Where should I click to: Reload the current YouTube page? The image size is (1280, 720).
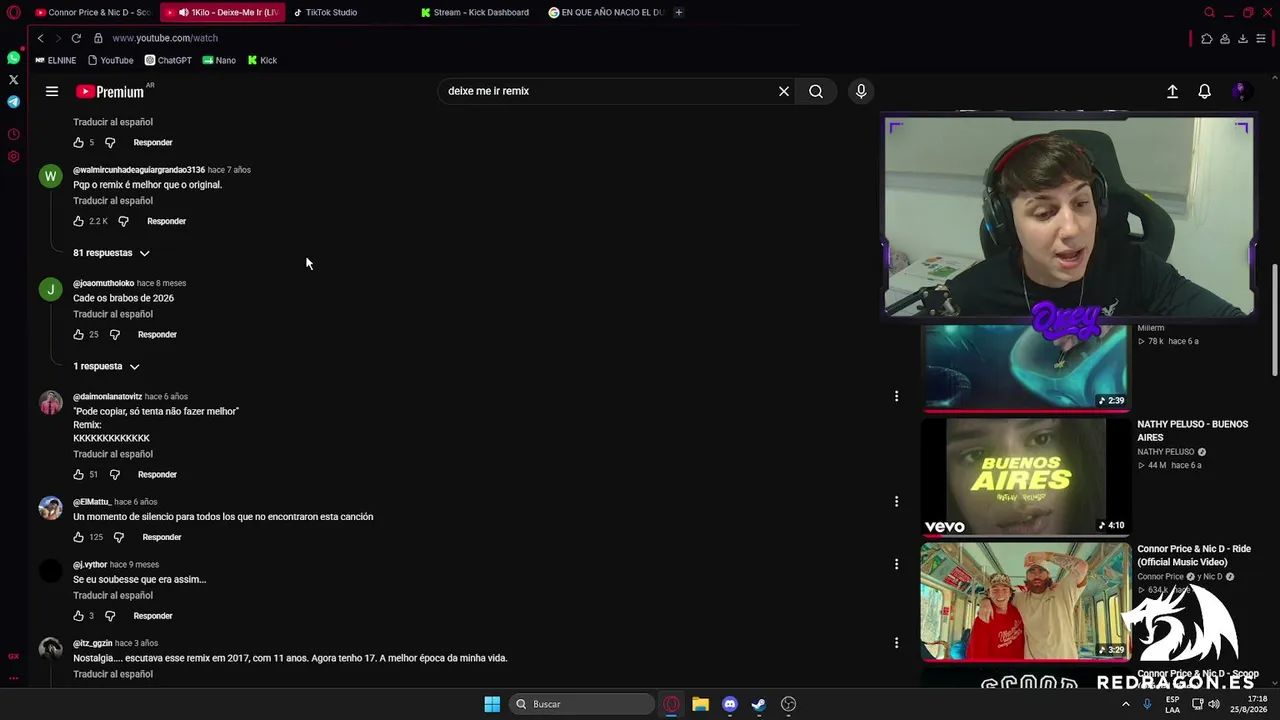[x=76, y=38]
